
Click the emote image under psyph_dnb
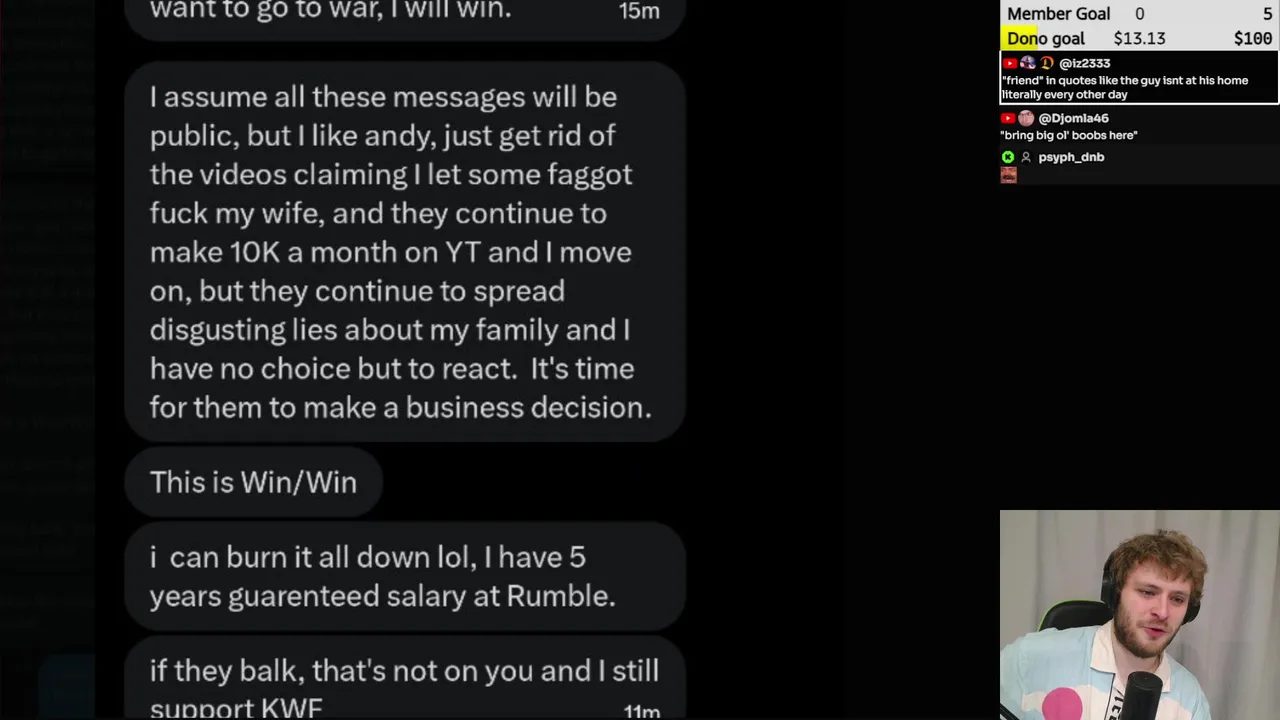coord(1008,175)
